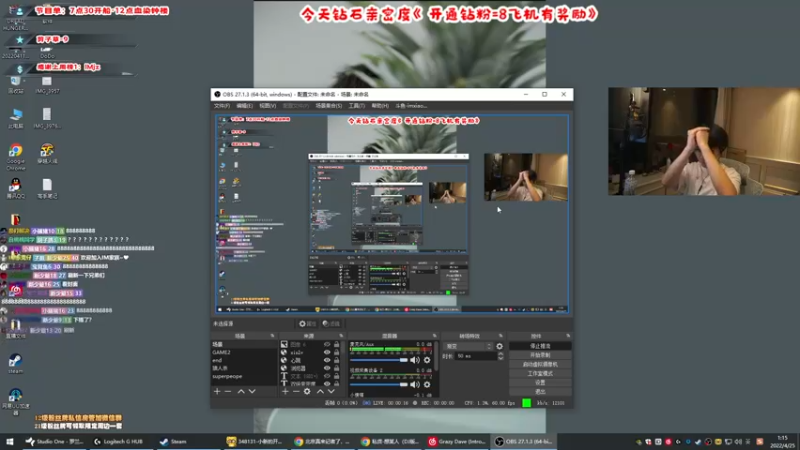
Task: Open the 工具(T) menu
Action: [357, 106]
